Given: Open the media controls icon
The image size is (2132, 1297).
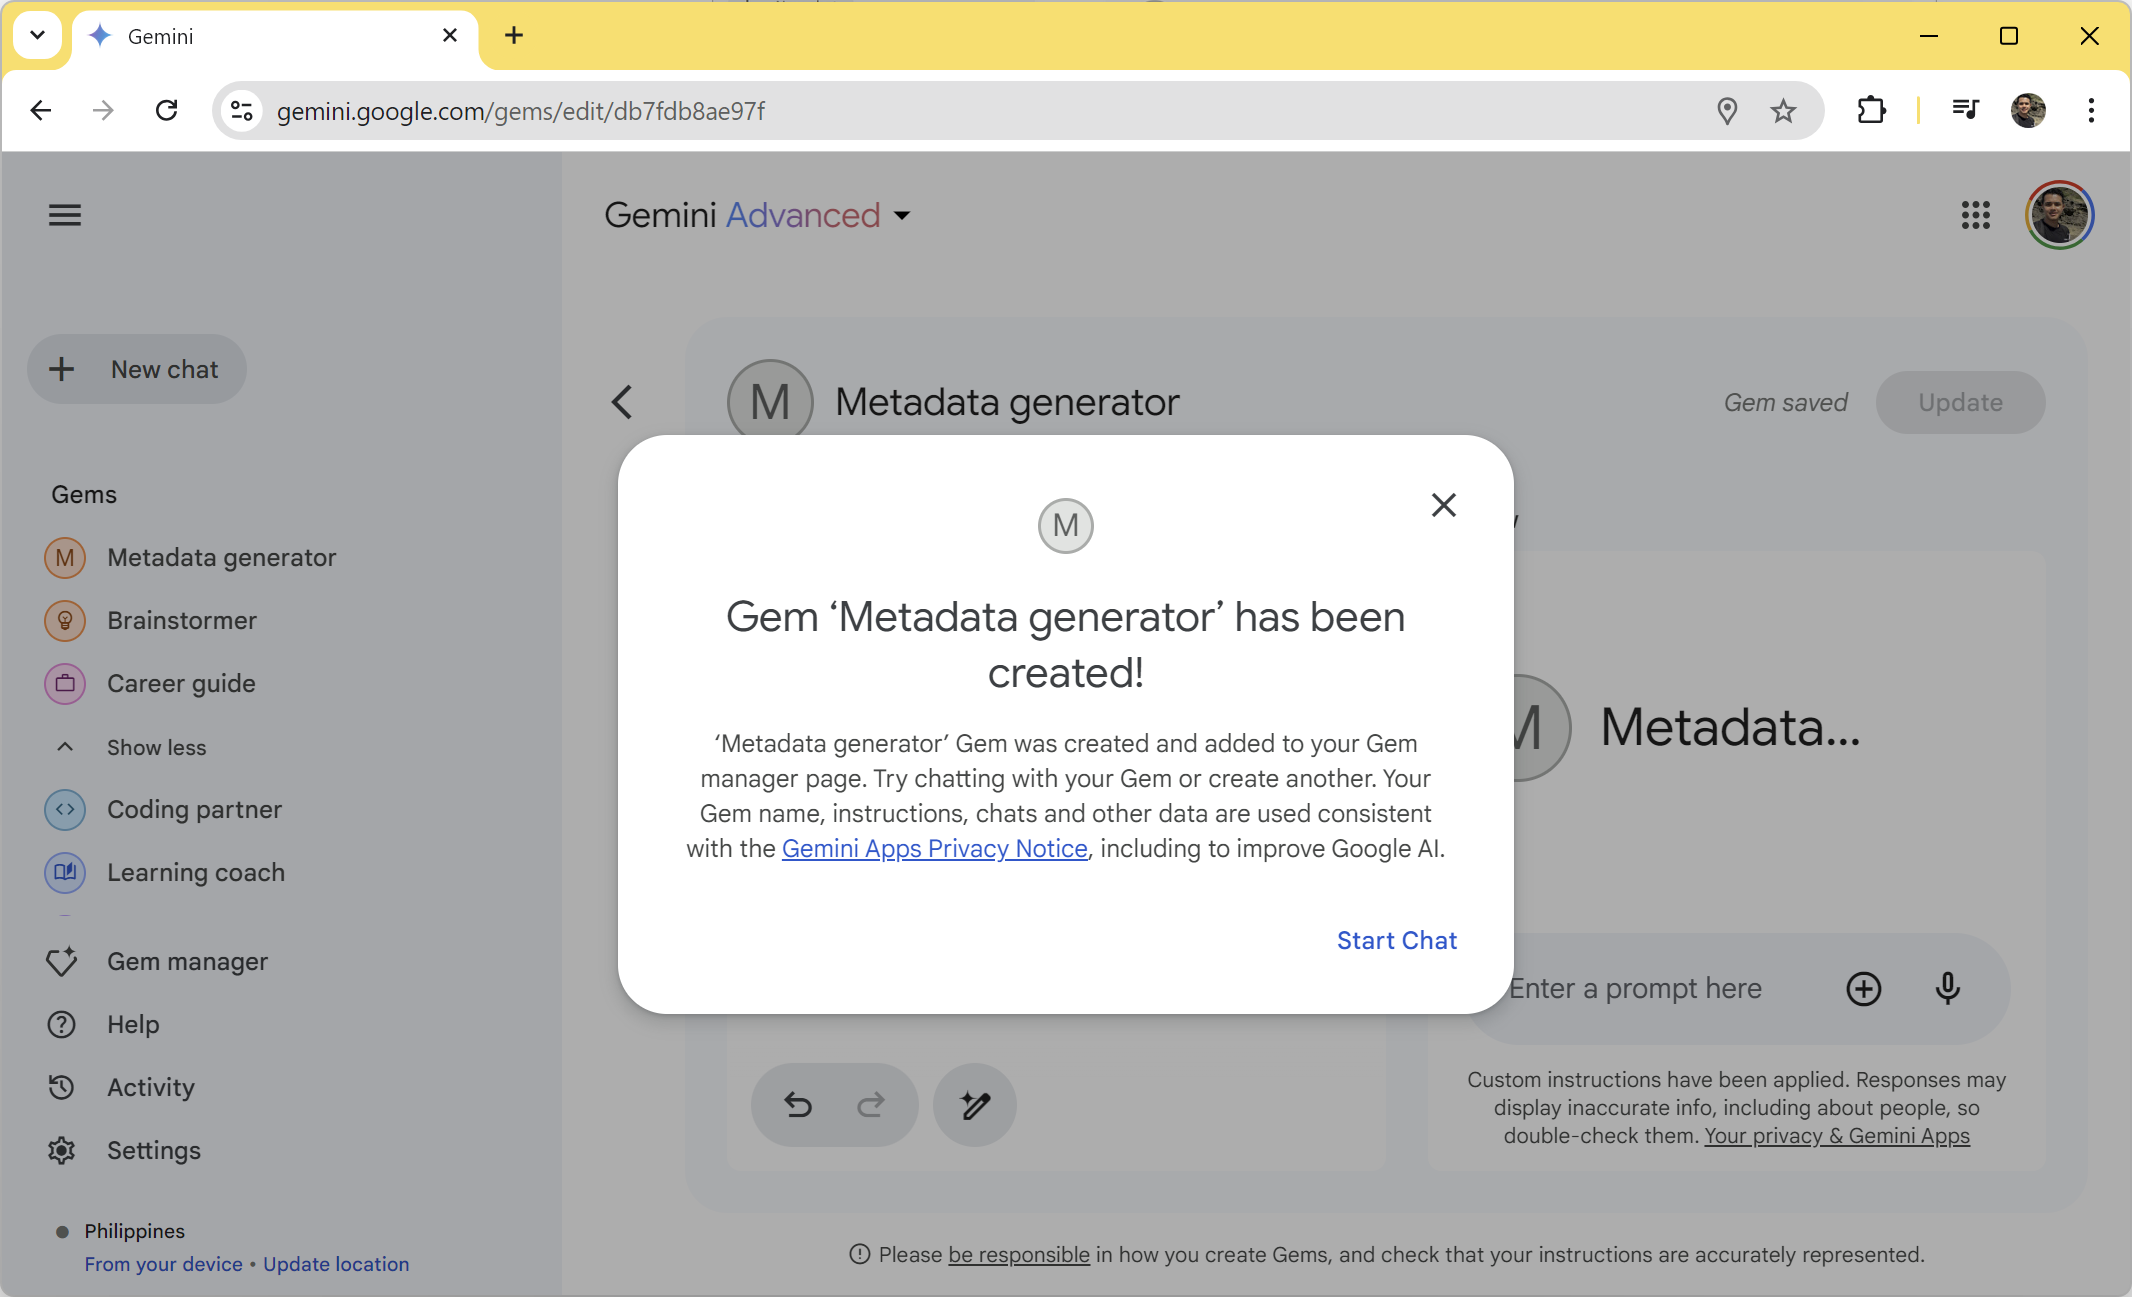Looking at the screenshot, I should 1965,110.
